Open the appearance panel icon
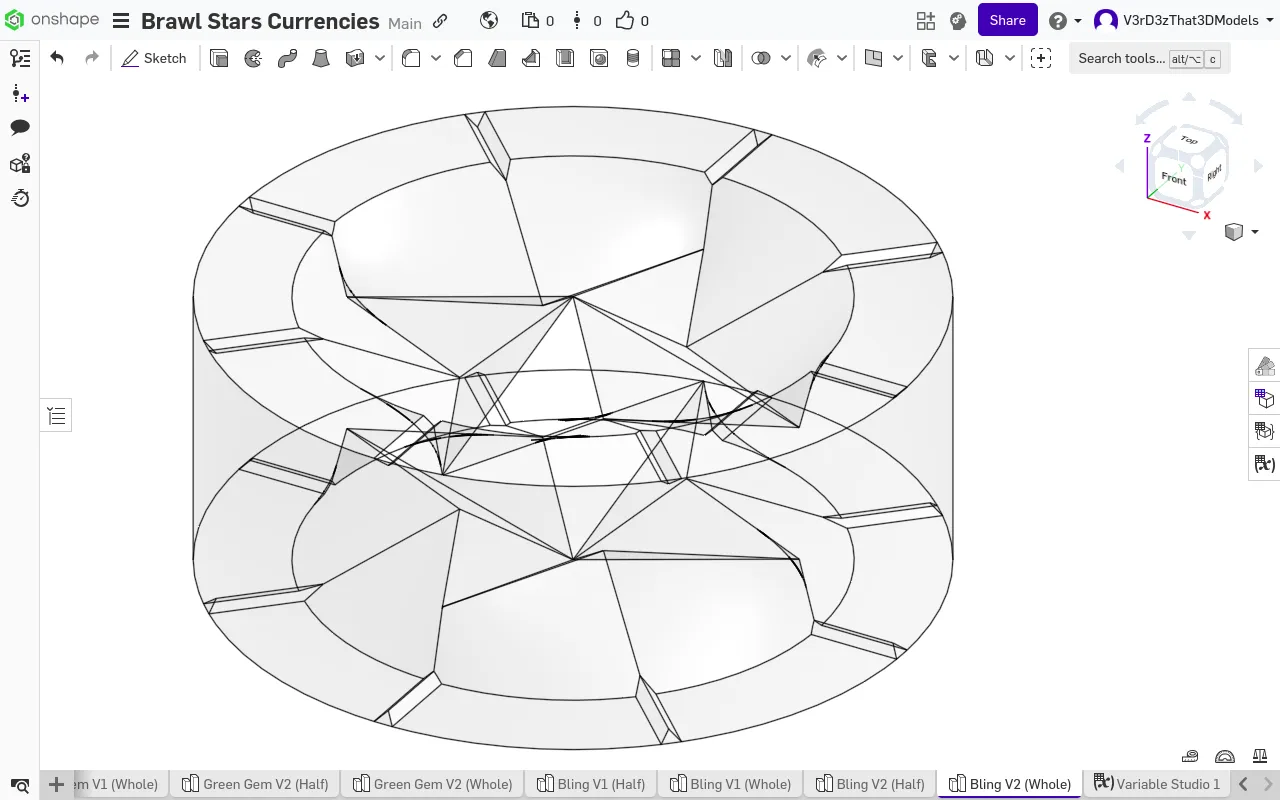1280x800 pixels. pos(1265,365)
